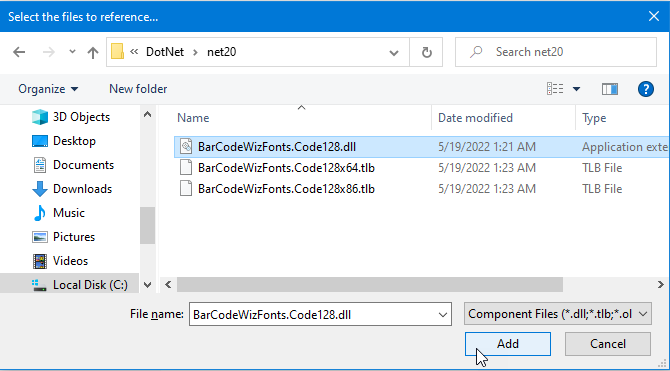Close the Select files dialog
The width and height of the screenshot is (670, 371).
coord(654,17)
